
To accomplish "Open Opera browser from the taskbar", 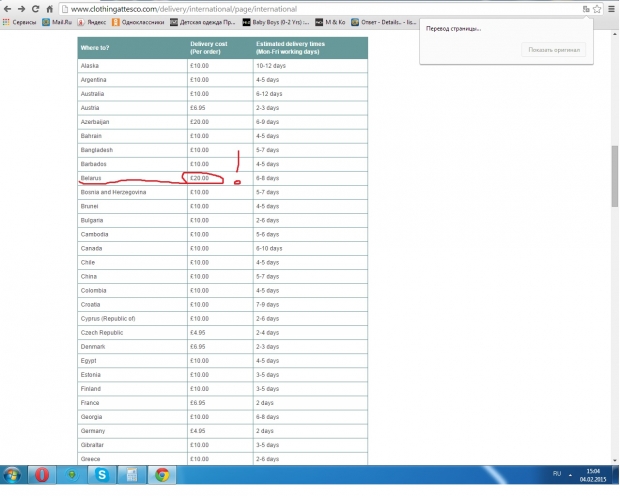I will (x=43, y=475).
